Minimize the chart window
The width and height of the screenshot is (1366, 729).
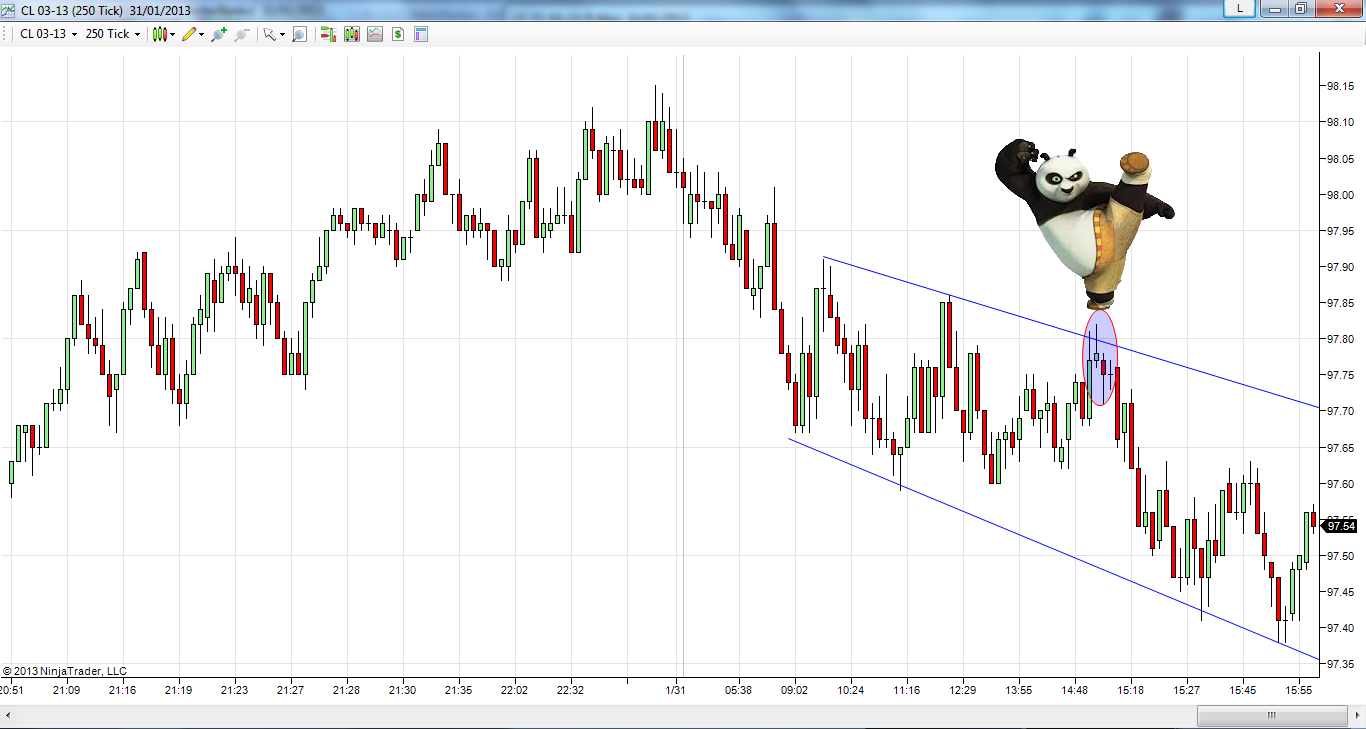1274,8
